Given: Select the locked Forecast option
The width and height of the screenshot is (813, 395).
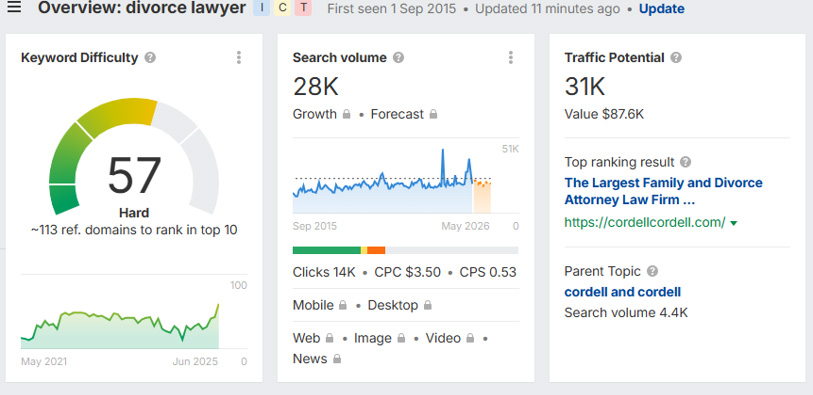Looking at the screenshot, I should coord(404,114).
